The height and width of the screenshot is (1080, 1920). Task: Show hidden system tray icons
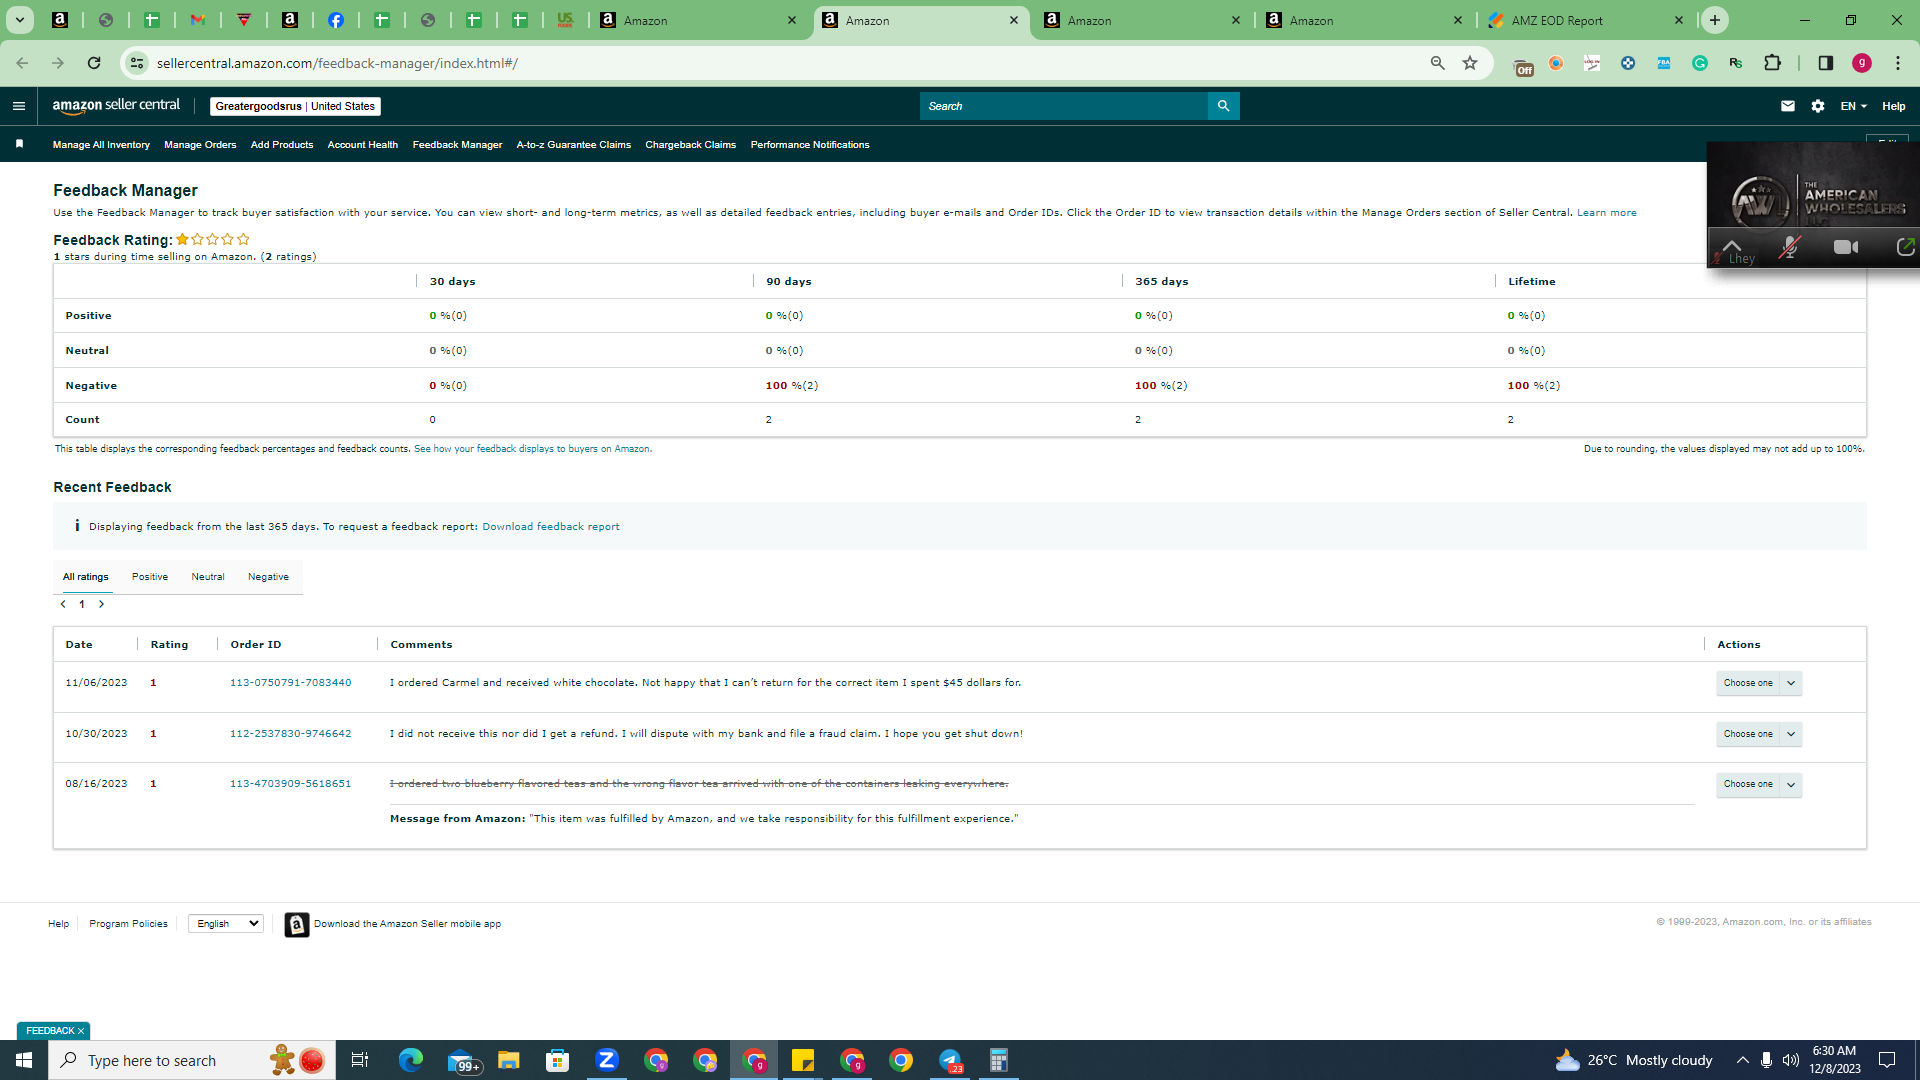[1743, 1060]
